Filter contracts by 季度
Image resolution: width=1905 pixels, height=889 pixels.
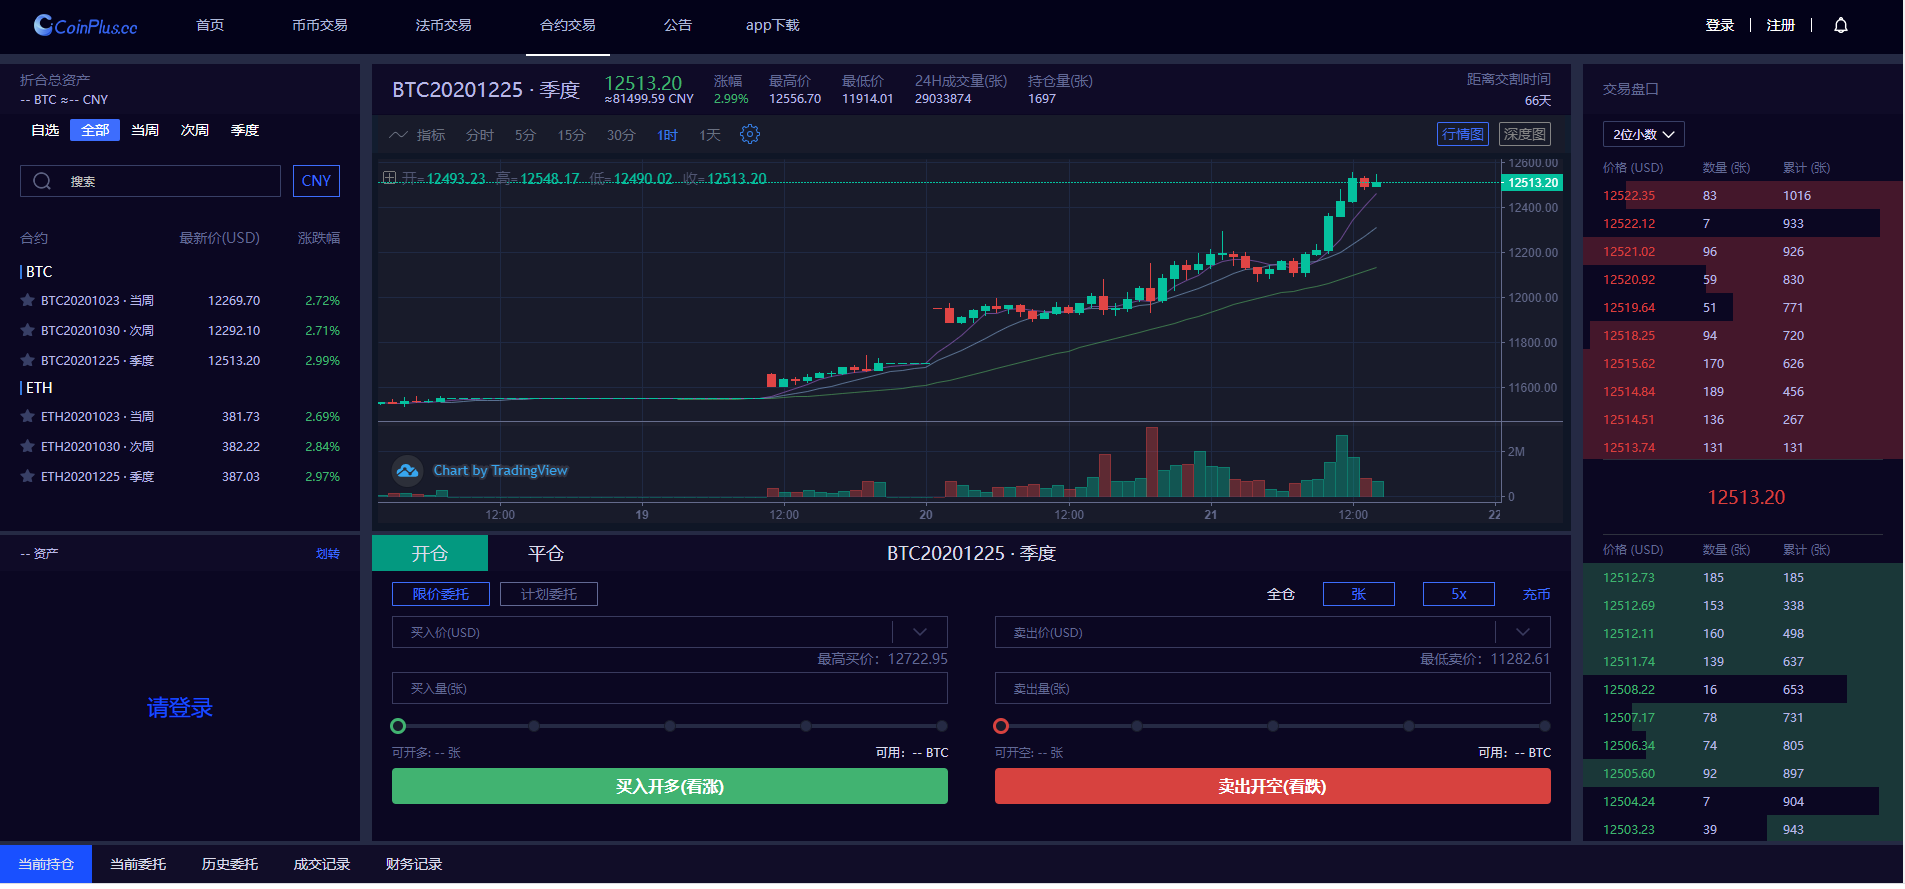(245, 130)
